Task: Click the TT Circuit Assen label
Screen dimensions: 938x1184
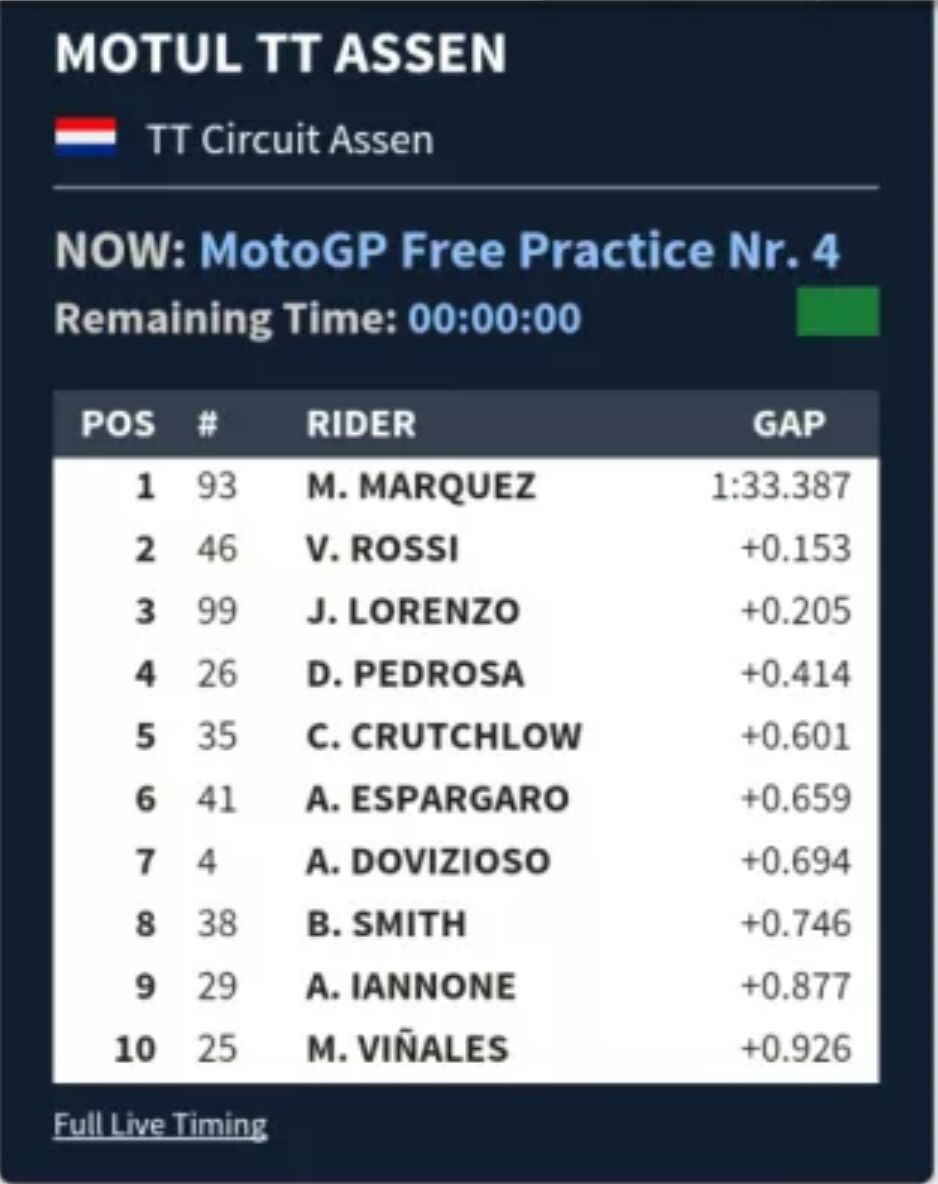Action: coord(290,139)
